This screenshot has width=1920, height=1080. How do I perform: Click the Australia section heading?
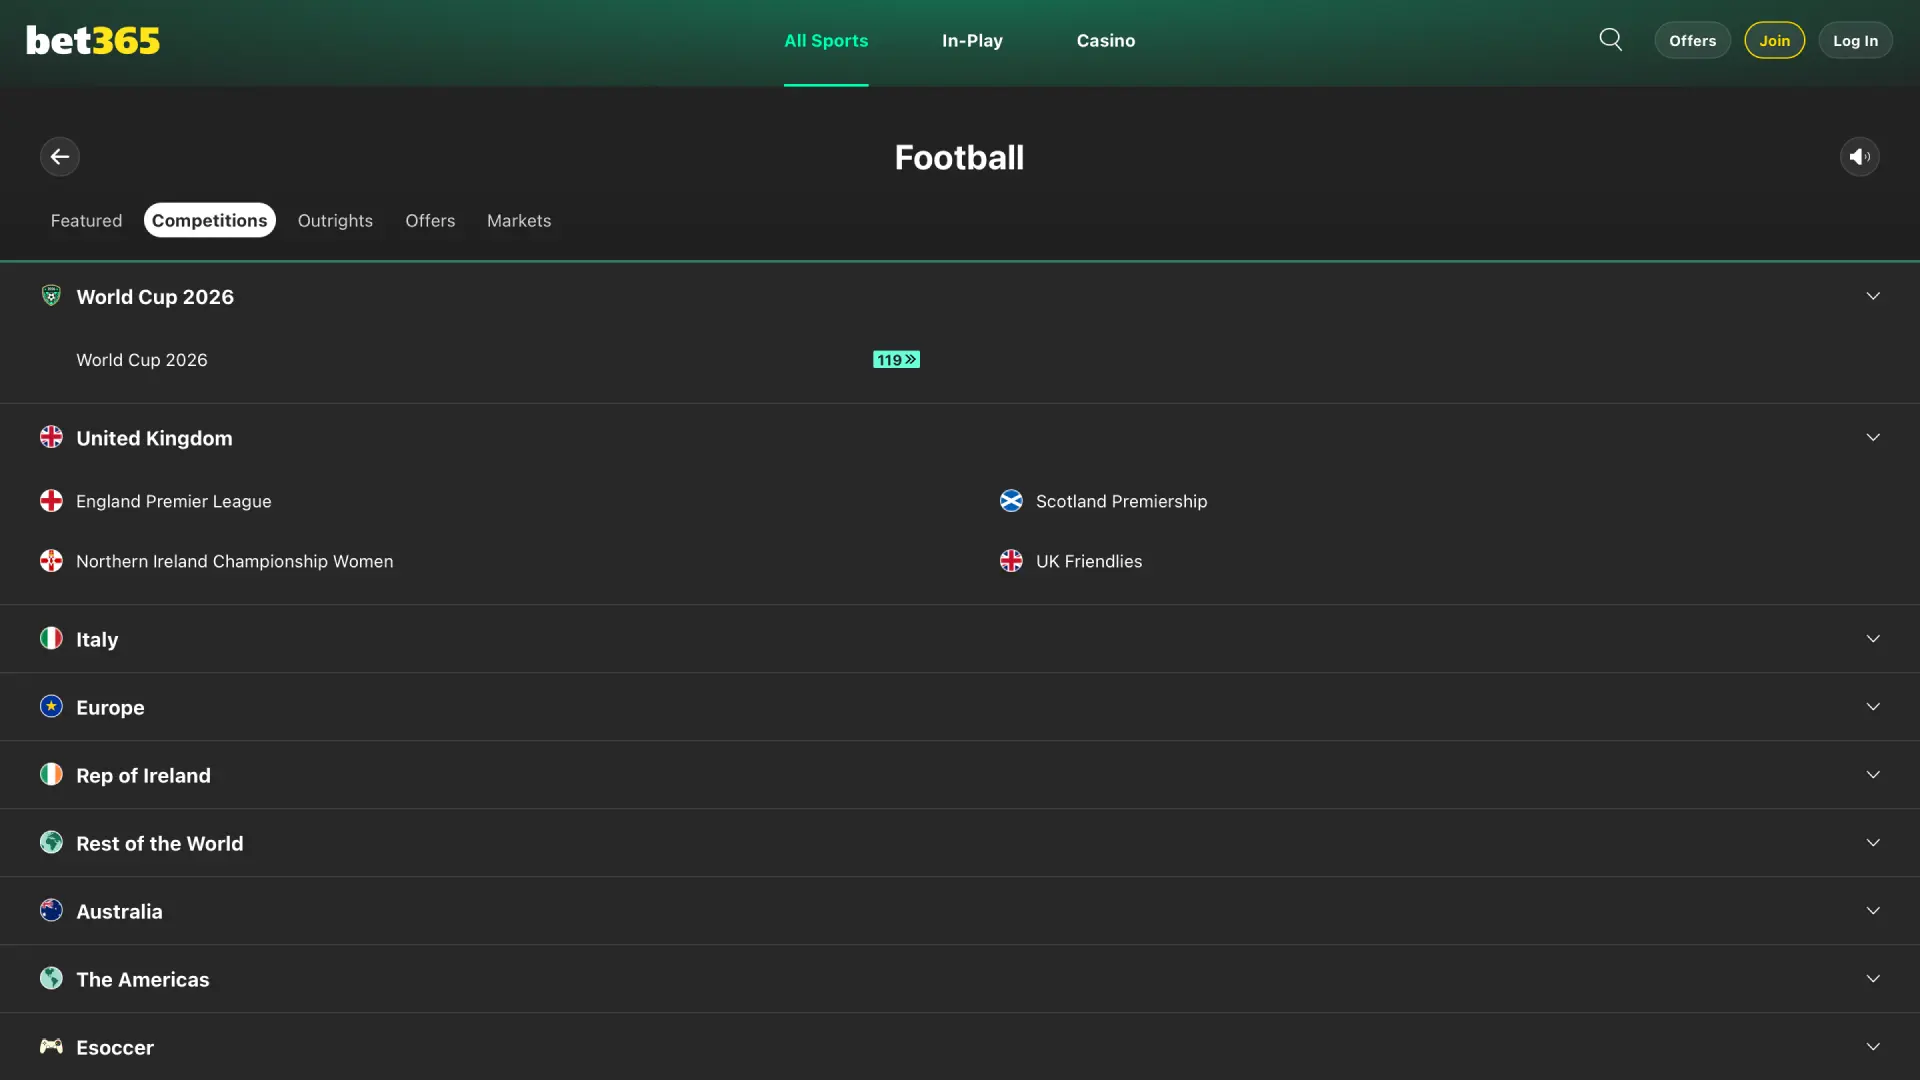click(119, 911)
